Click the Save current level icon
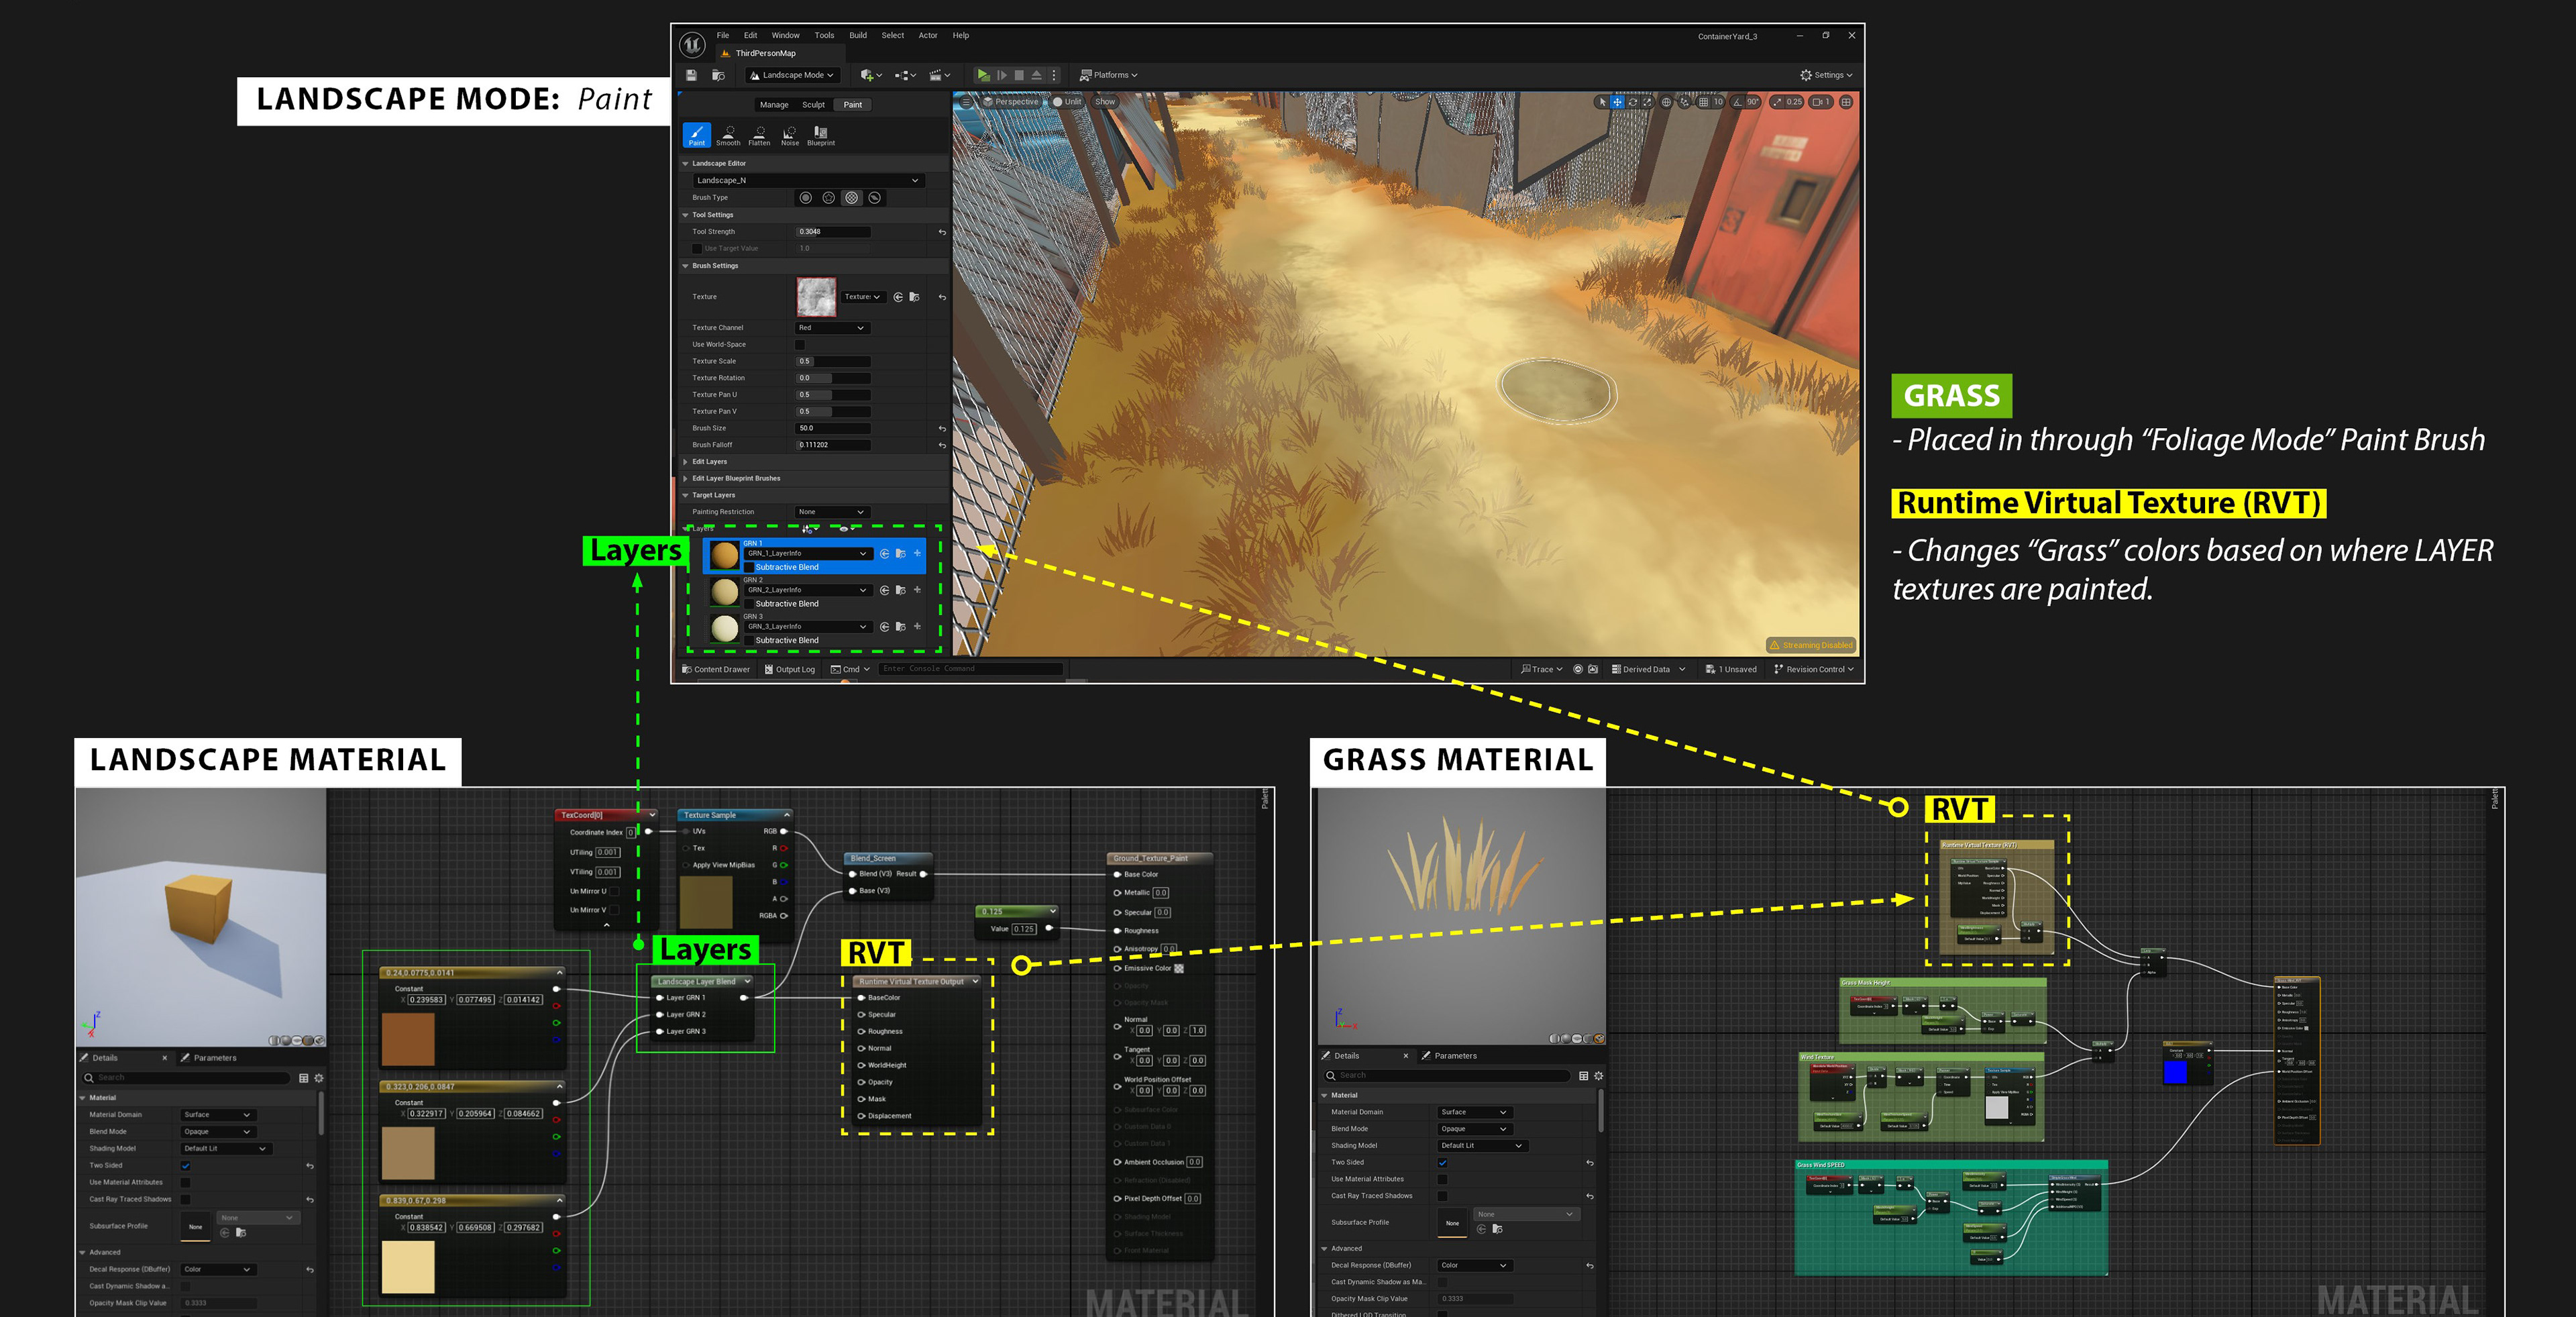The height and width of the screenshot is (1317, 2576). coord(691,75)
